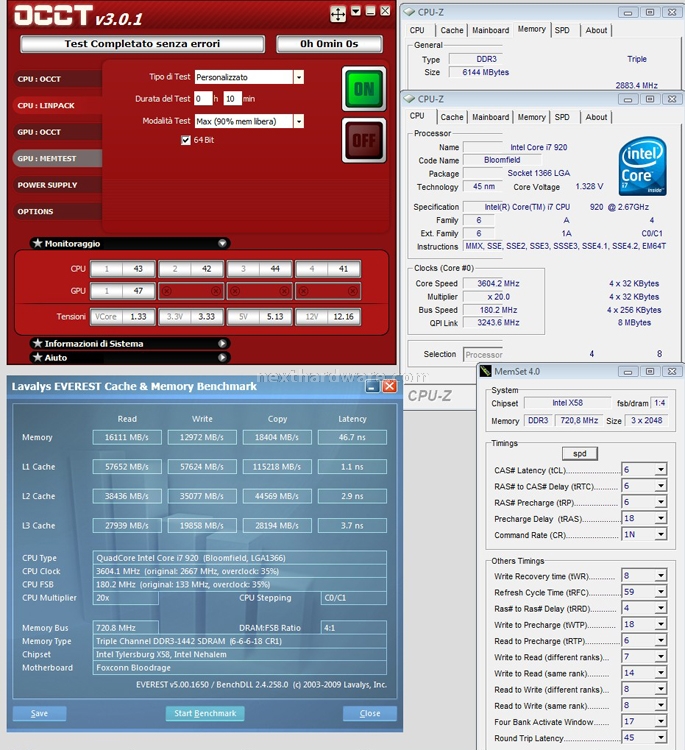Click the spd button in MemSet
Image resolution: width=685 pixels, height=750 pixels.
click(x=579, y=453)
